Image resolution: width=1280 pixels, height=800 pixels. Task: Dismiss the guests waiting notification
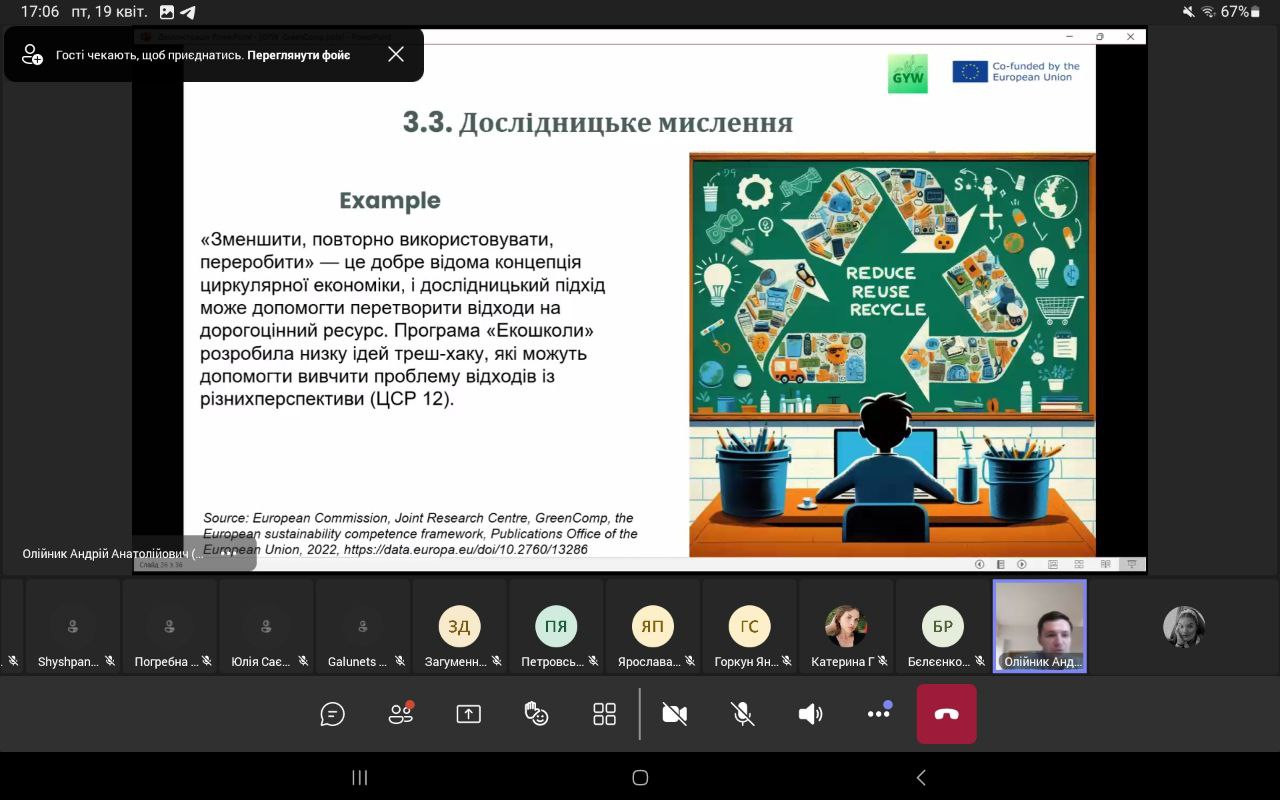(x=396, y=54)
